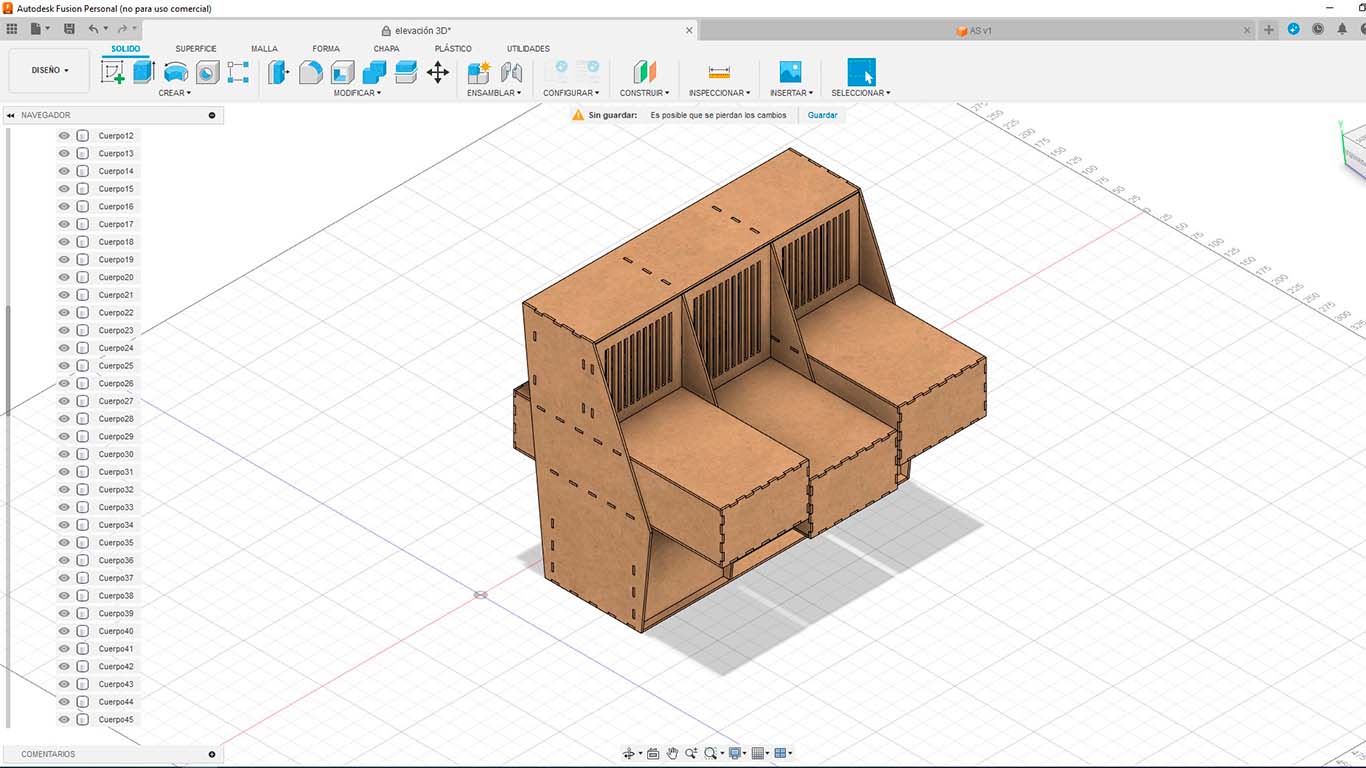The width and height of the screenshot is (1366, 768).
Task: Switch to the PLÁSTICO tab
Action: [453, 49]
